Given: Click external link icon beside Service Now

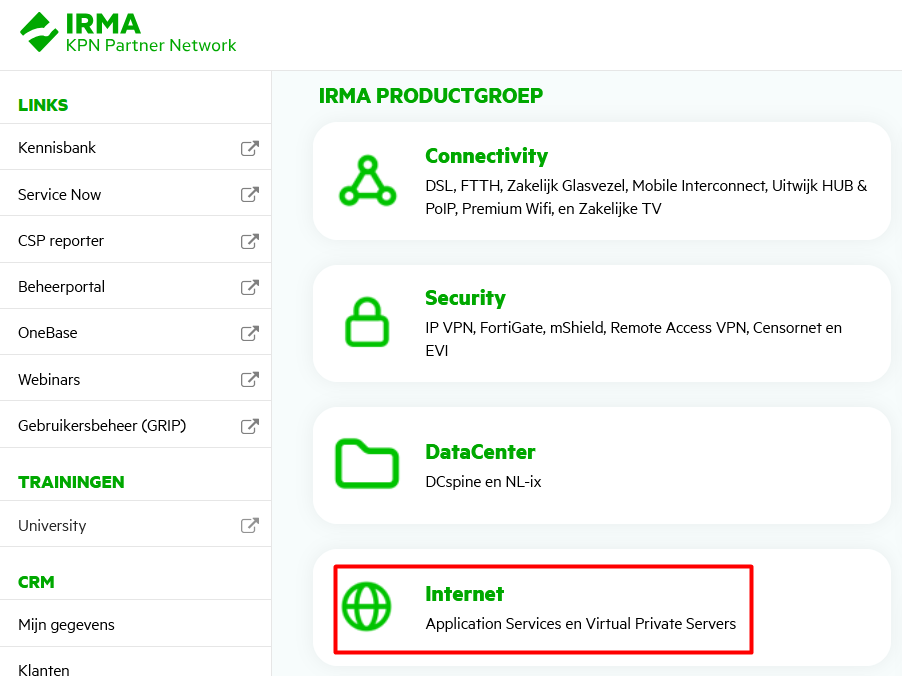Looking at the screenshot, I should 249,194.
